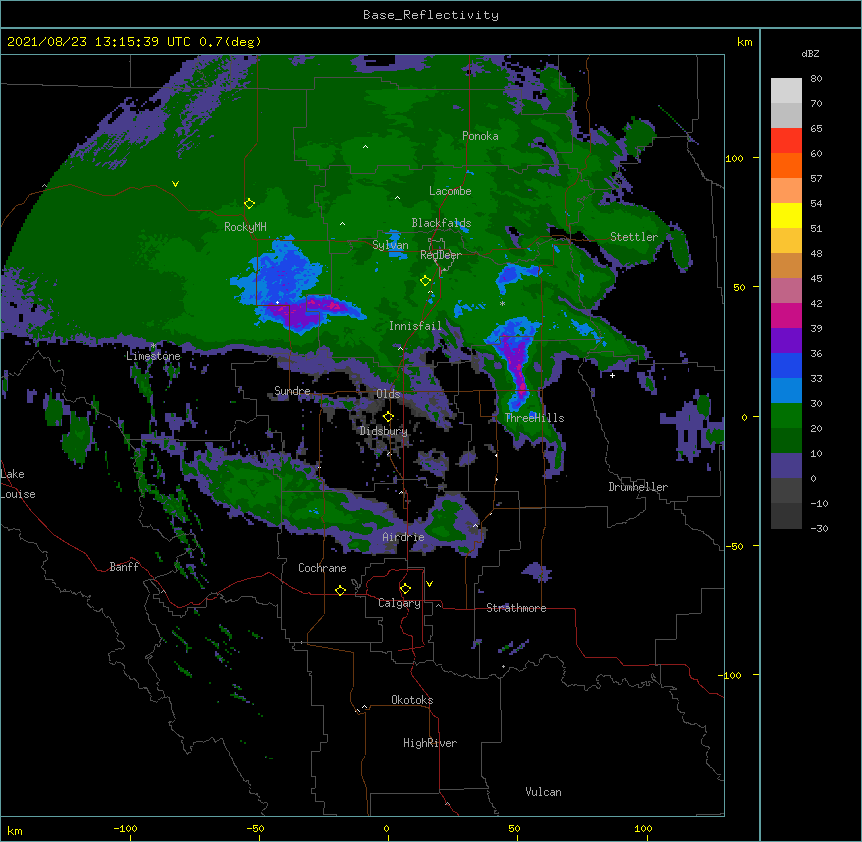
Task: Pick the bright green 20-30 dBZ legend swatch
Action: pyautogui.click(x=786, y=416)
